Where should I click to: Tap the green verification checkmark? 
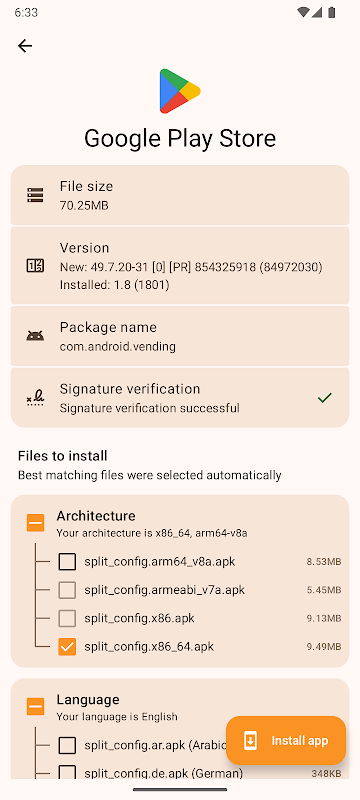[324, 397]
